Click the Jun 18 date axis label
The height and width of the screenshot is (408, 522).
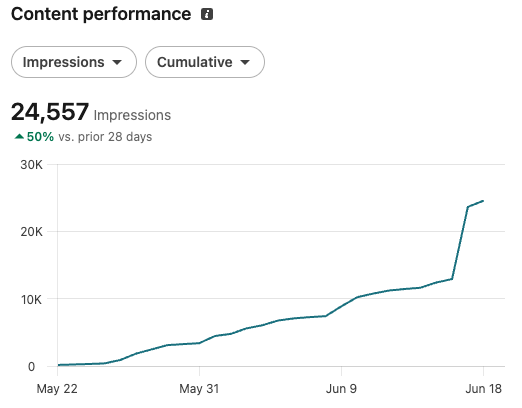pos(483,389)
